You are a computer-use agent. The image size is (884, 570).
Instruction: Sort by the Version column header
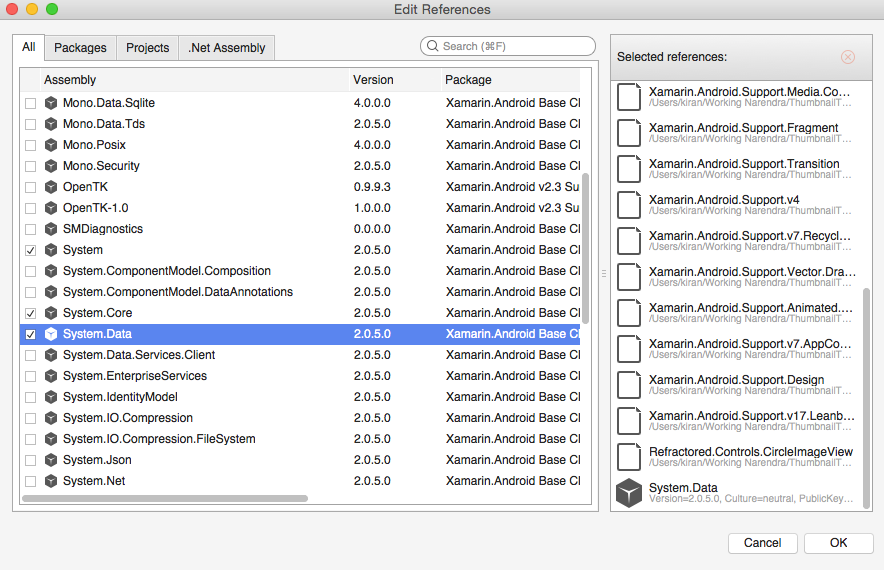click(395, 80)
